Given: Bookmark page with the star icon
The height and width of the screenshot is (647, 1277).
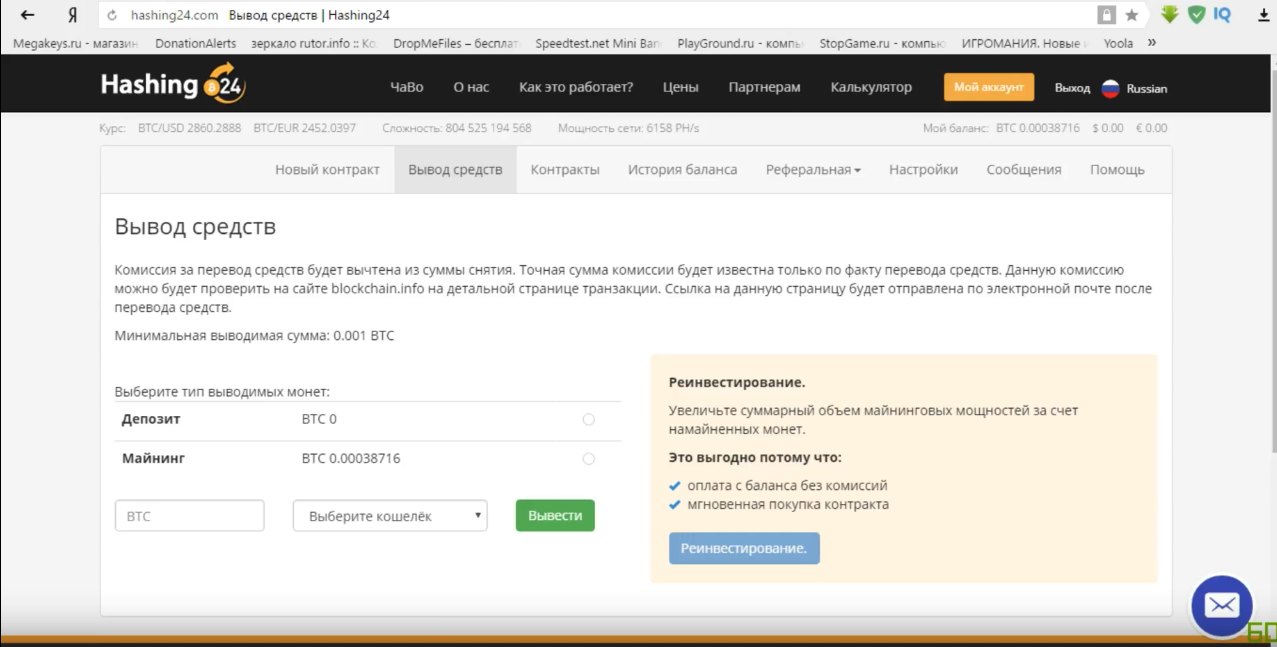Looking at the screenshot, I should tap(1132, 15).
